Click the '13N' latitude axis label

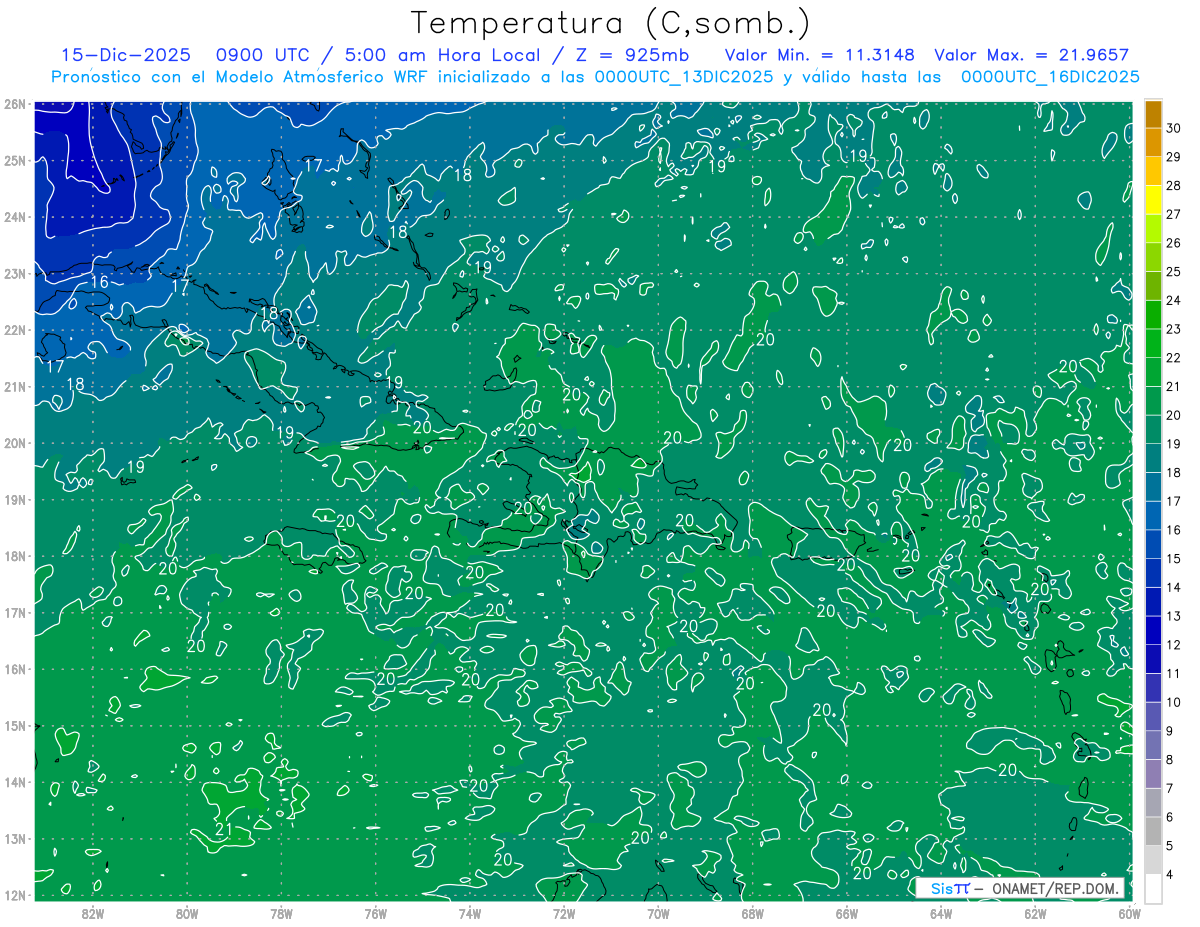(14, 839)
